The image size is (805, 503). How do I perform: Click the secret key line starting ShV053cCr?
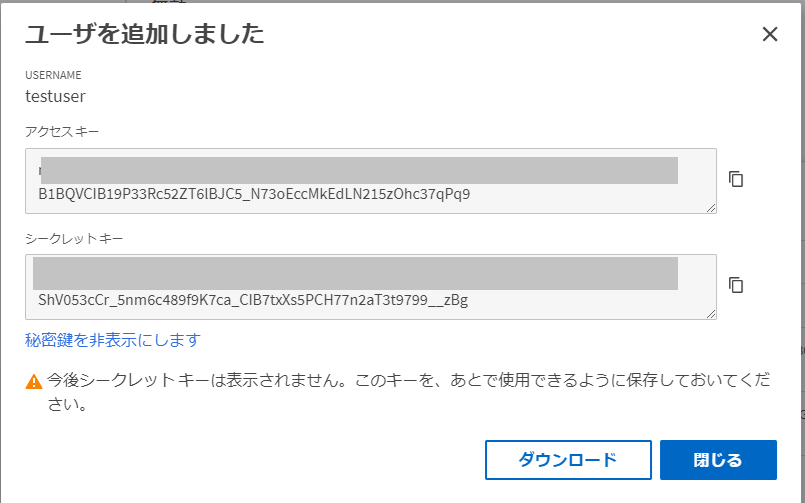[253, 300]
